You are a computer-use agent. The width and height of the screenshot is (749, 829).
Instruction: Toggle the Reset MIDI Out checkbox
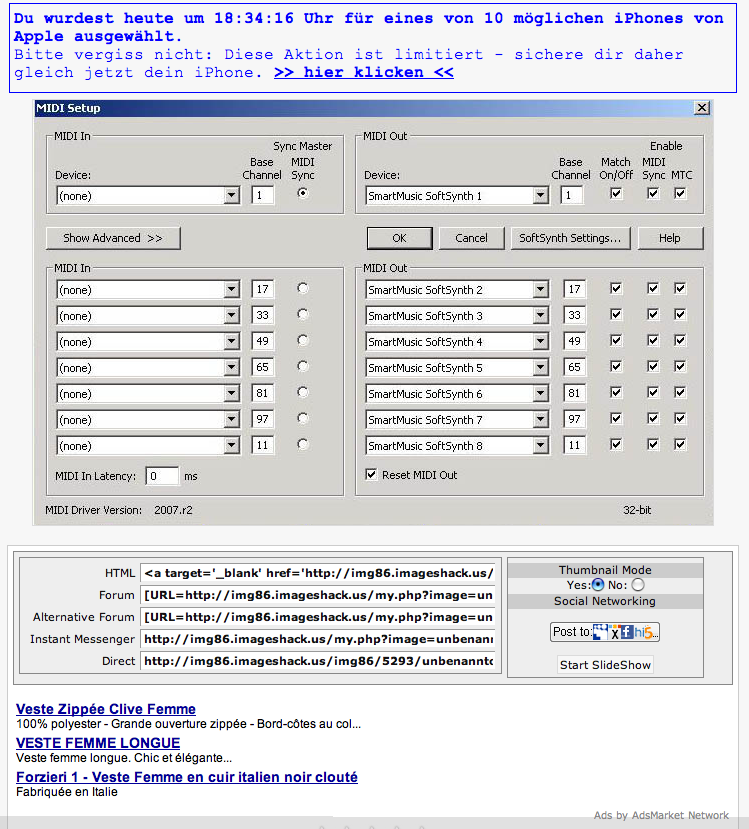pos(372,475)
